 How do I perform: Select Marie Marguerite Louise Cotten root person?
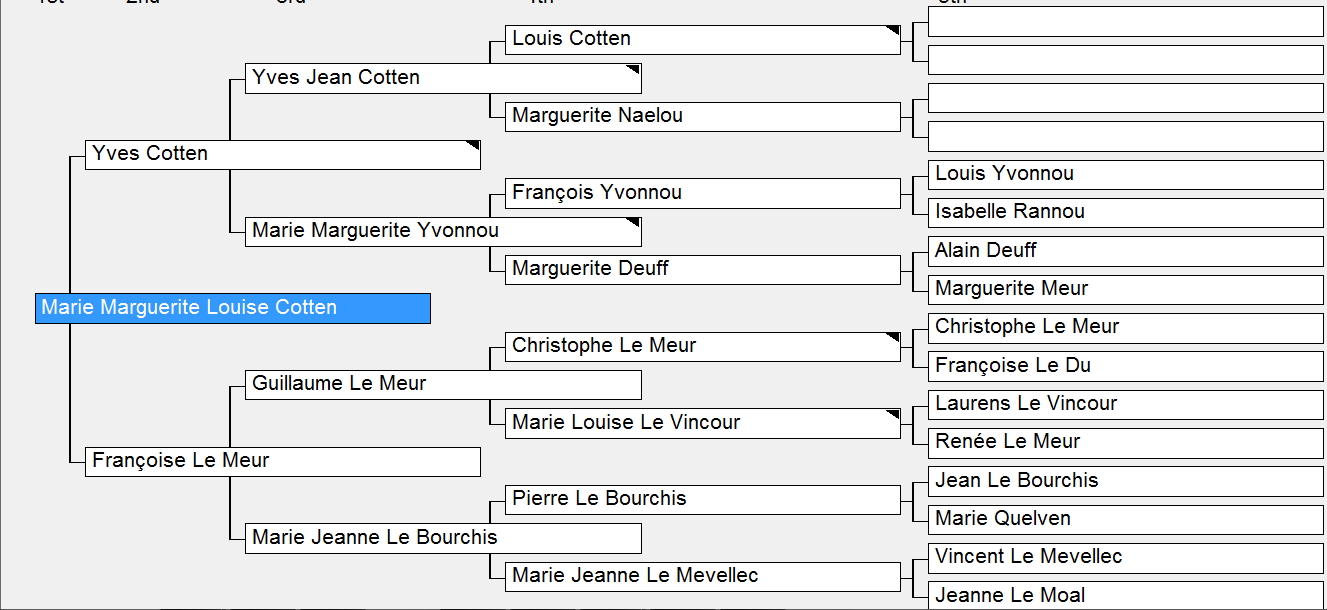[x=232, y=308]
